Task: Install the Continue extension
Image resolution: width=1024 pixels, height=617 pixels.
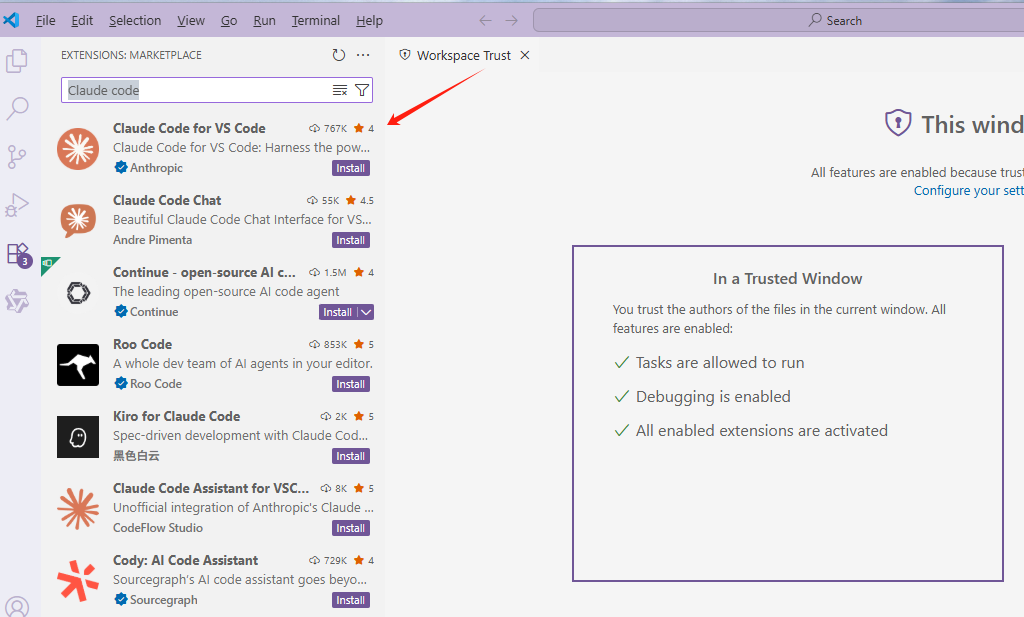Action: (338, 312)
